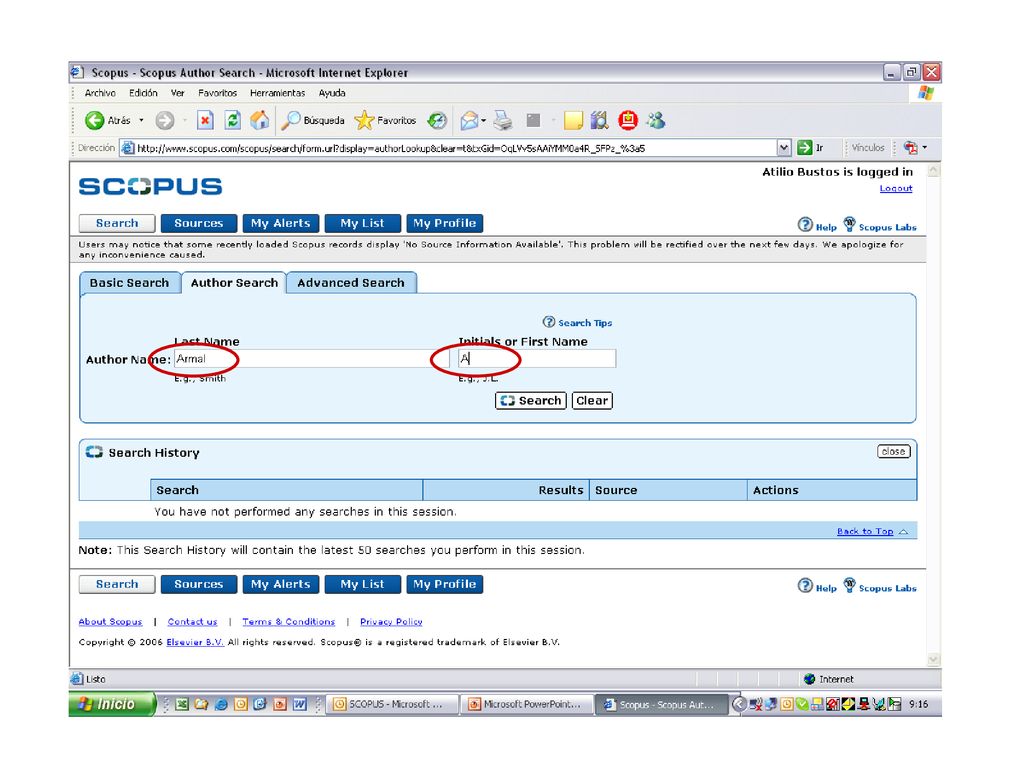Expand the Vínculos links bar
The image size is (1024, 768).
click(867, 148)
